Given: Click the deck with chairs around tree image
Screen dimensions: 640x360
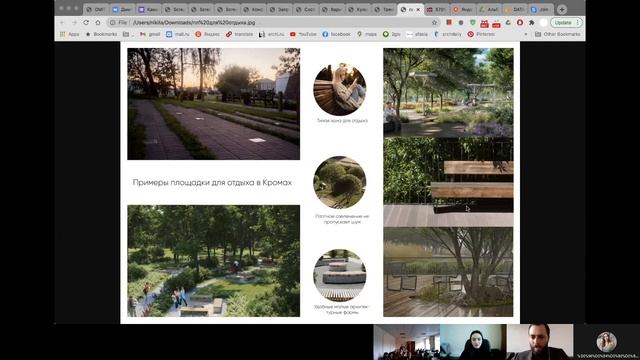Looking at the screenshot, I should tap(448, 272).
